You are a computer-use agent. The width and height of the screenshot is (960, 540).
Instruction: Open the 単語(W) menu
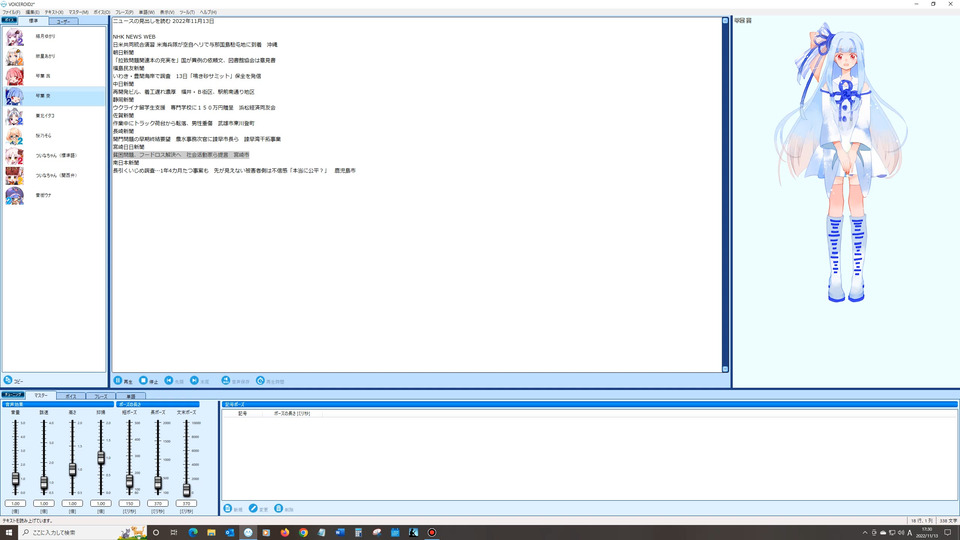(147, 12)
